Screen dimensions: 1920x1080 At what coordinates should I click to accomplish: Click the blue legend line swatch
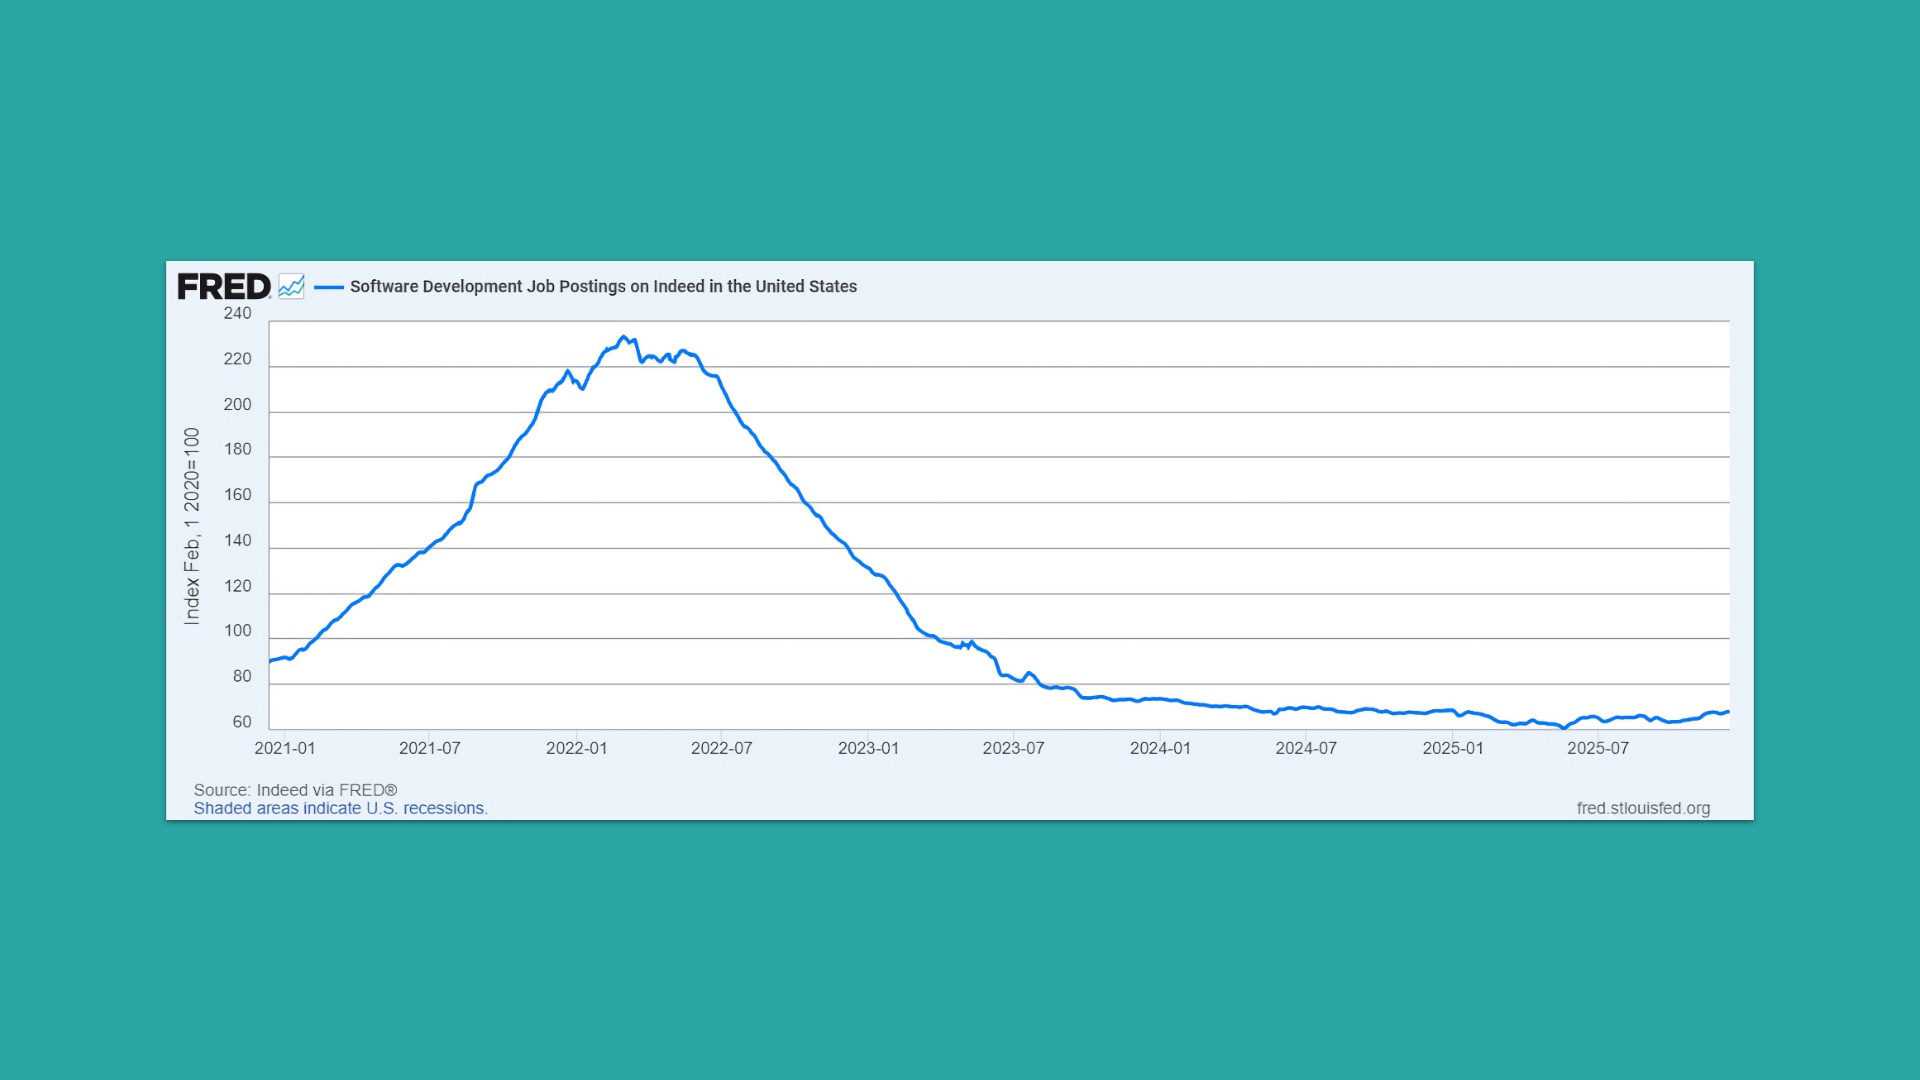click(329, 287)
